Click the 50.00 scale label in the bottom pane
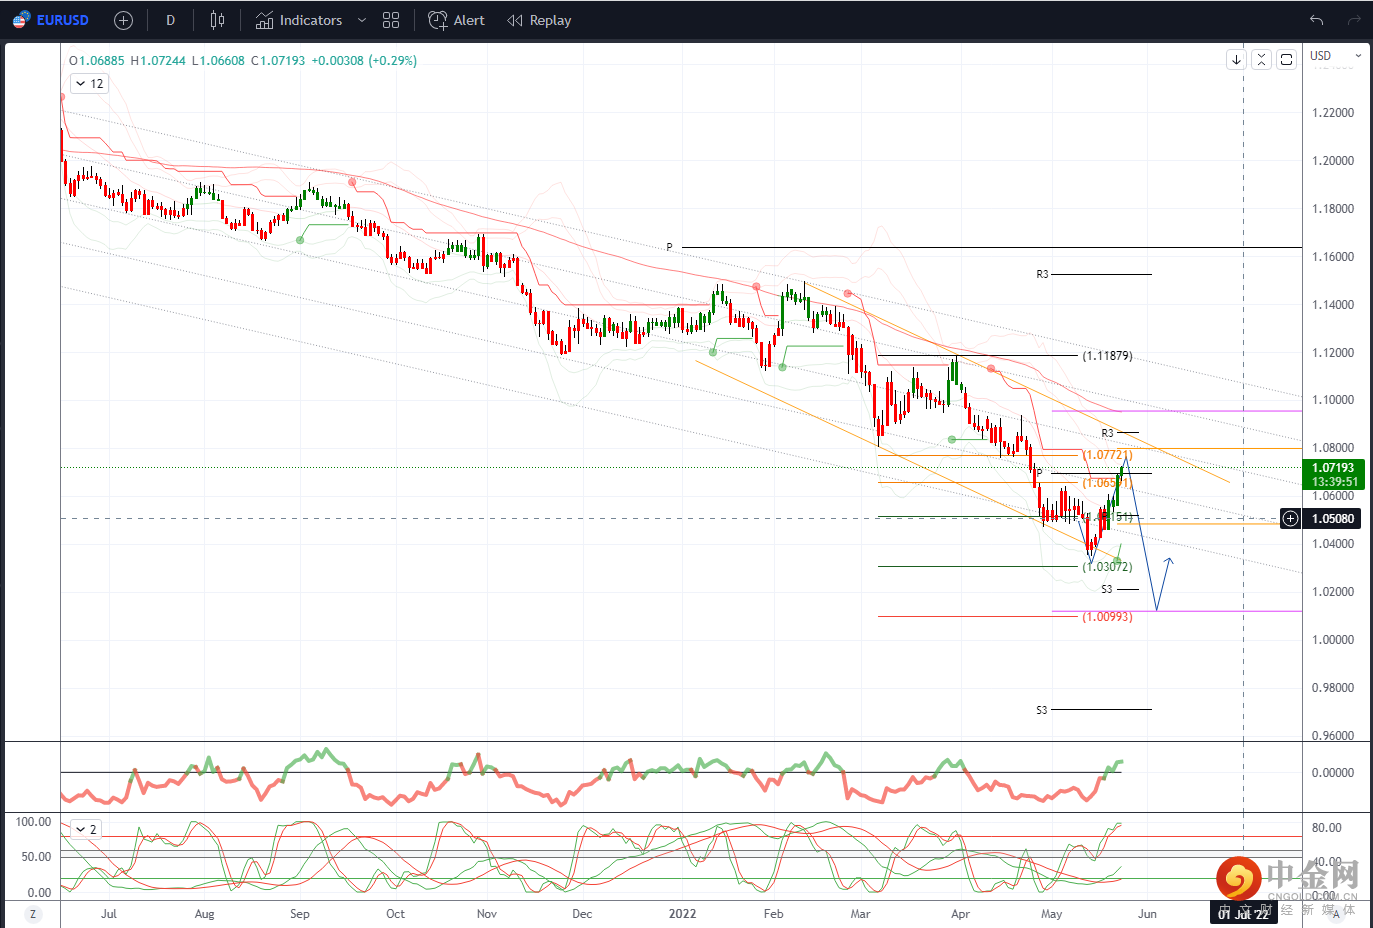The height and width of the screenshot is (928, 1373). tap(36, 856)
